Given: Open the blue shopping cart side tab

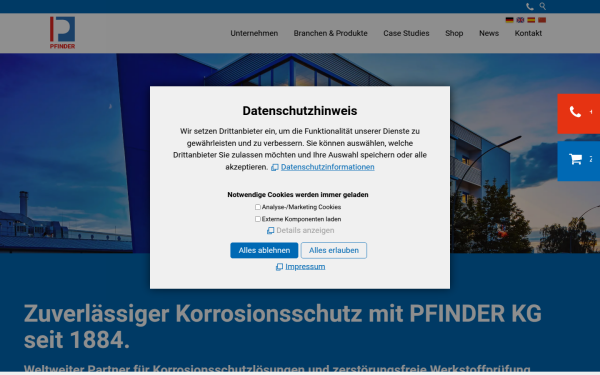Looking at the screenshot, I should click(x=579, y=161).
